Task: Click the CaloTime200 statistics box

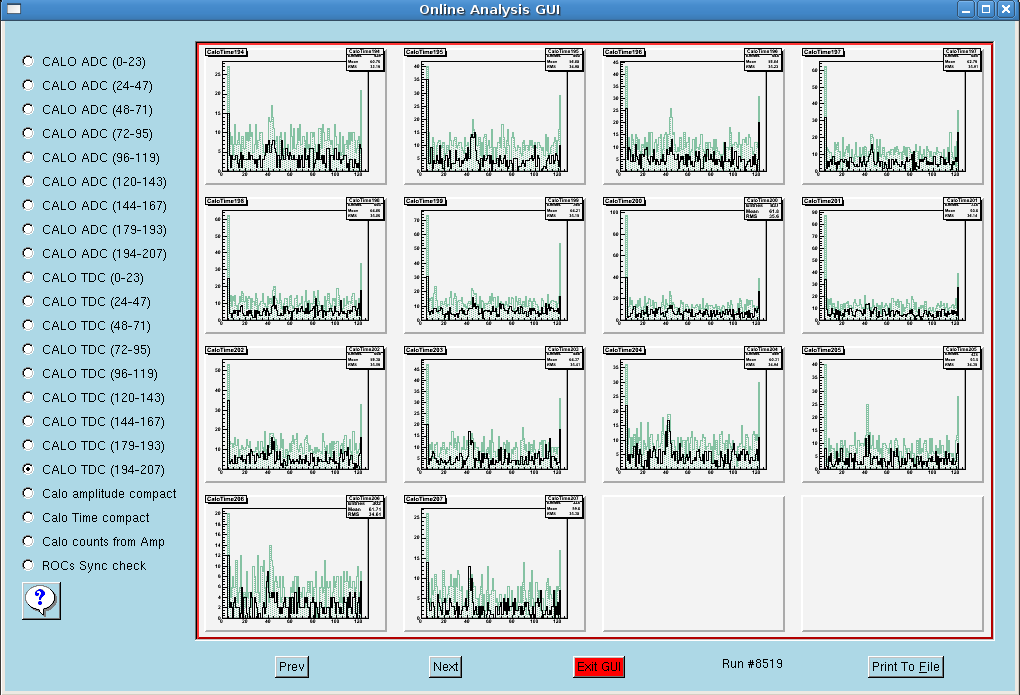Action: (763, 208)
